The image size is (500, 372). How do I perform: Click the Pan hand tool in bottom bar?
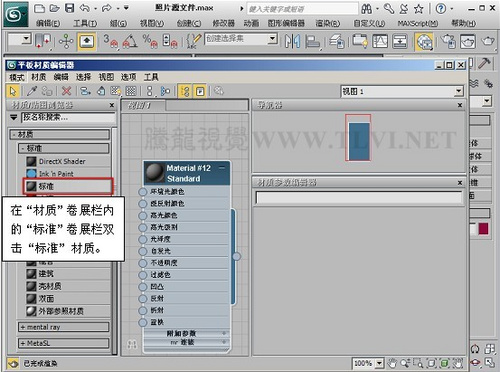tap(393, 363)
